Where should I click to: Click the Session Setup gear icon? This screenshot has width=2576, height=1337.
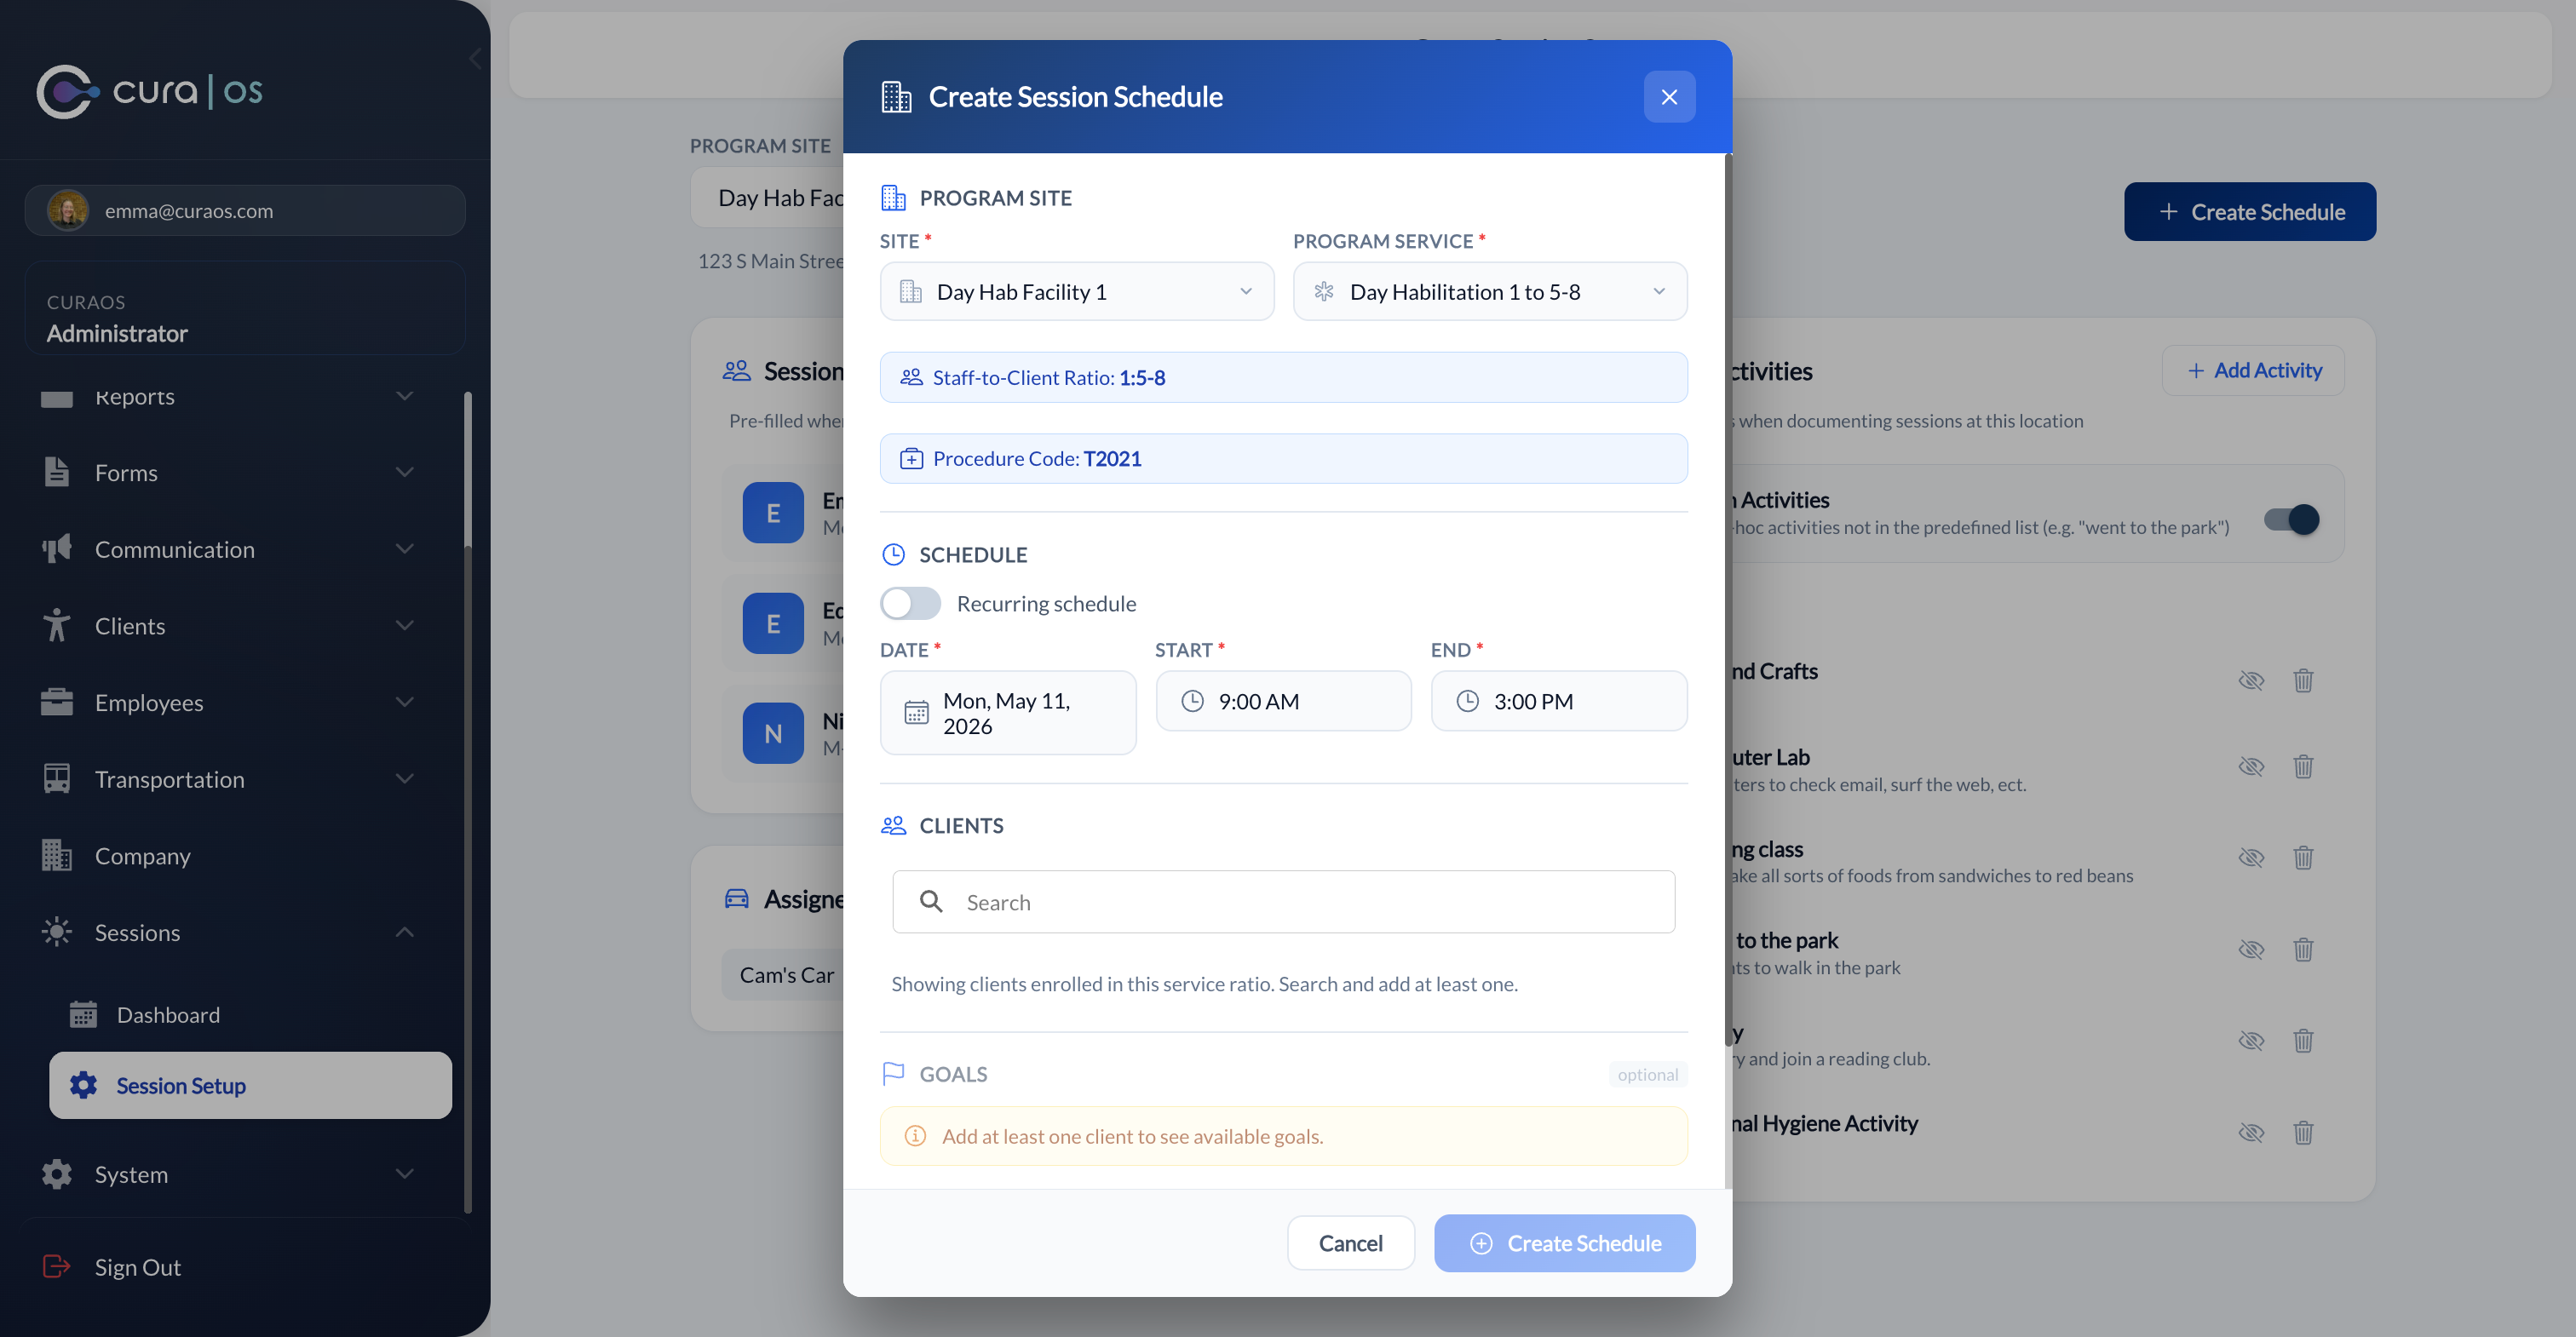tap(83, 1085)
